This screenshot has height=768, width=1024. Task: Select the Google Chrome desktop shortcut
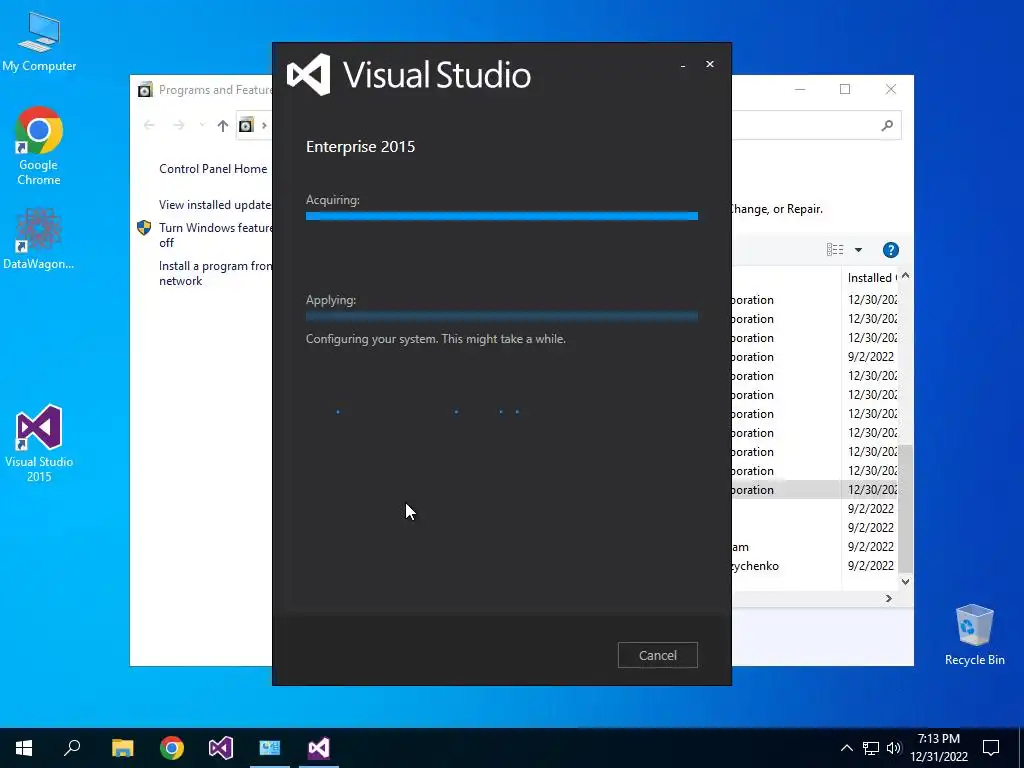pyautogui.click(x=39, y=146)
